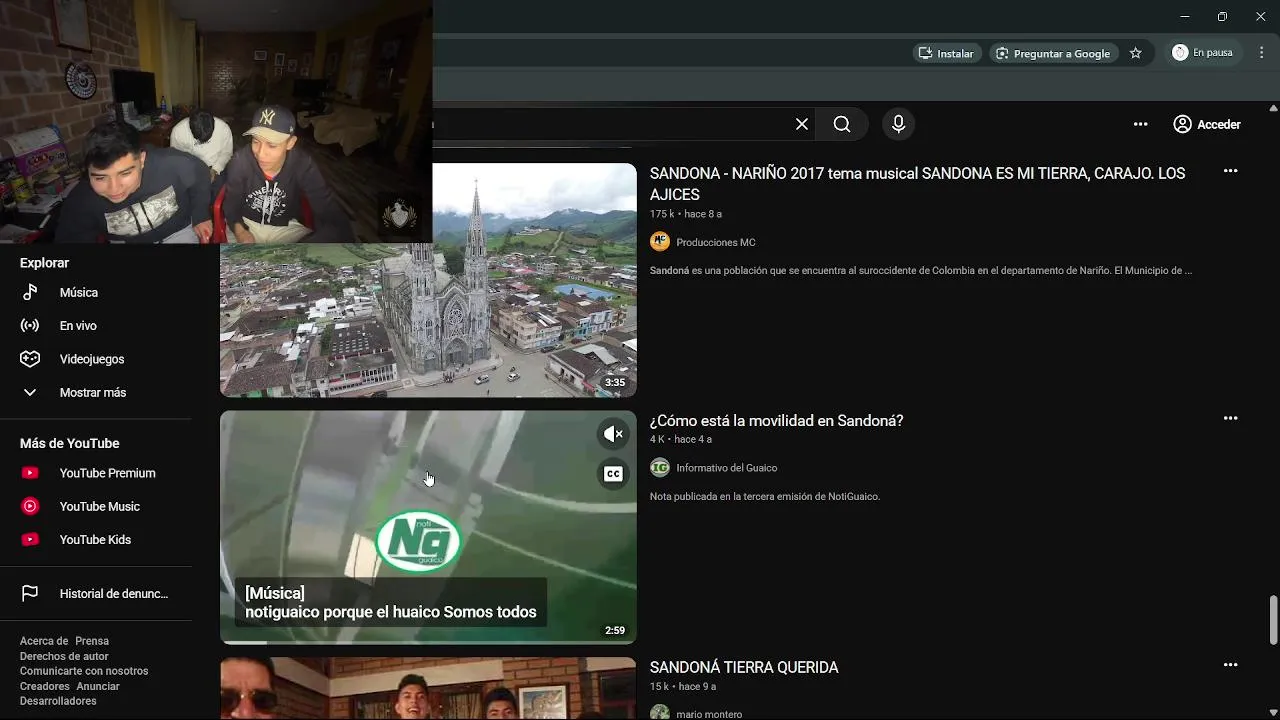Screen dimensions: 1280x720
Task: Sign in with the Acceder button
Action: coord(1207,124)
